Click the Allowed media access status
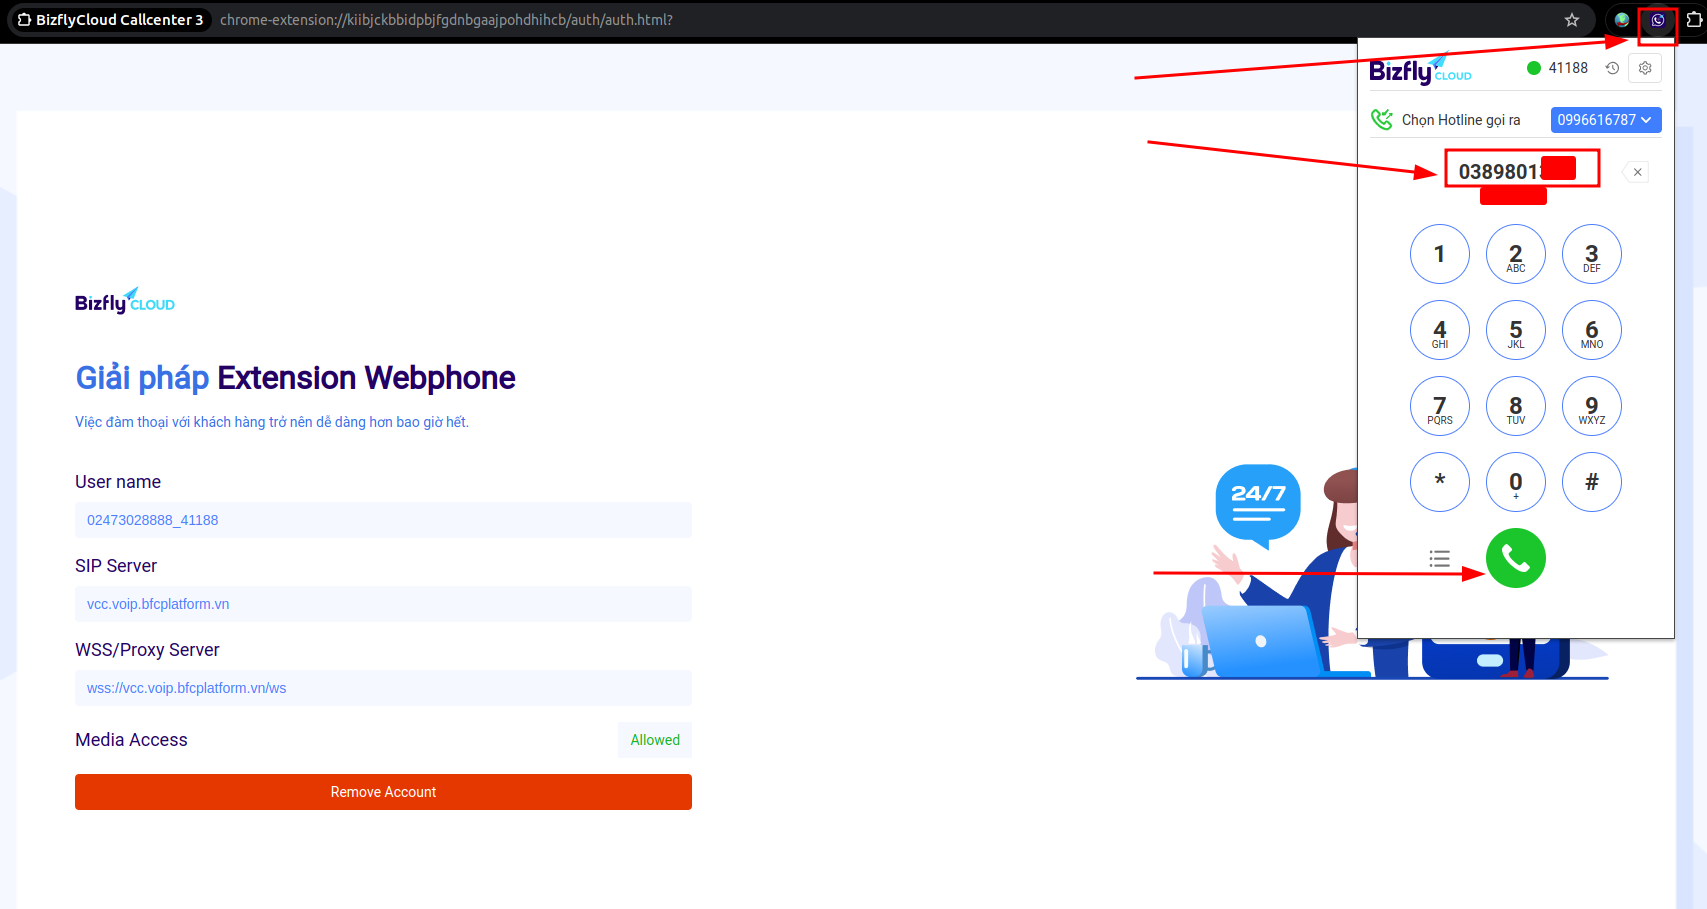 [655, 740]
